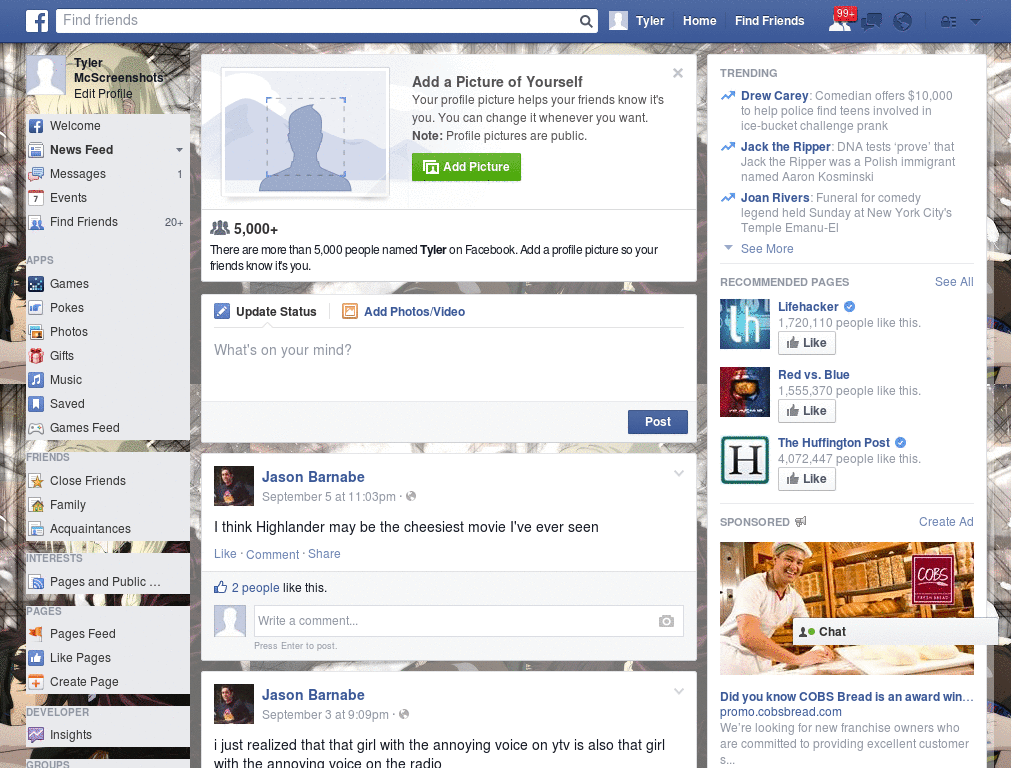Open the messages chat bubbles icon
The height and width of the screenshot is (768, 1024).
pyautogui.click(x=871, y=22)
